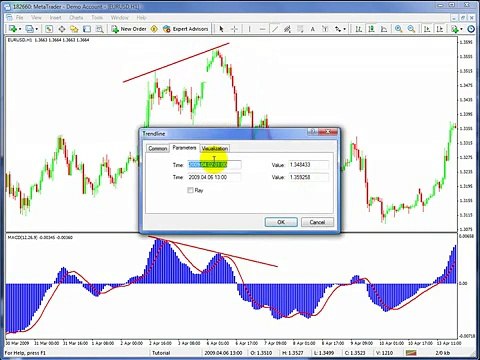Click the Arrows objects icon

[x=338, y=29]
